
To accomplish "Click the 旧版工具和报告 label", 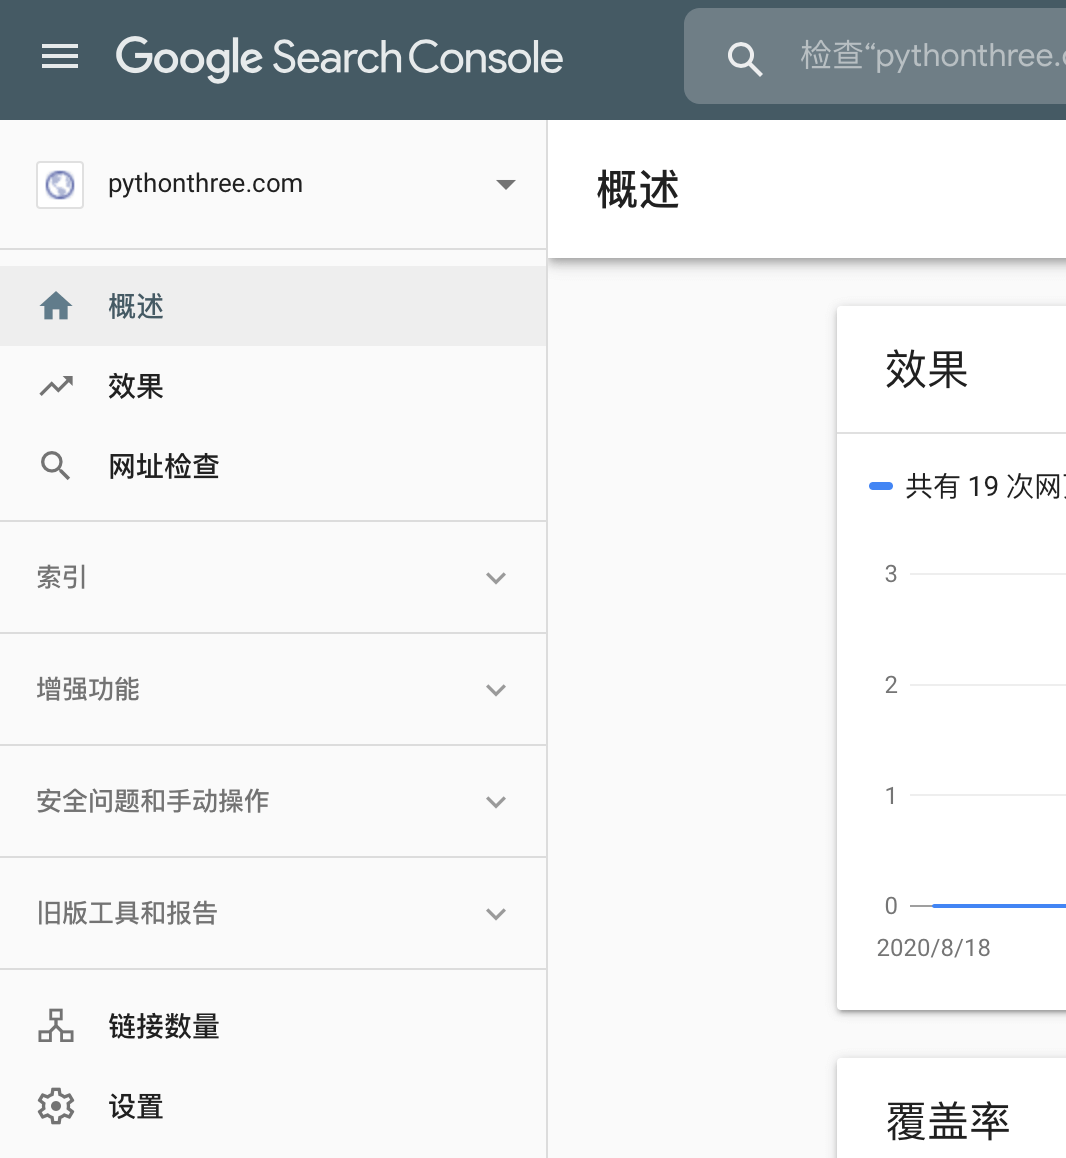I will point(126,914).
